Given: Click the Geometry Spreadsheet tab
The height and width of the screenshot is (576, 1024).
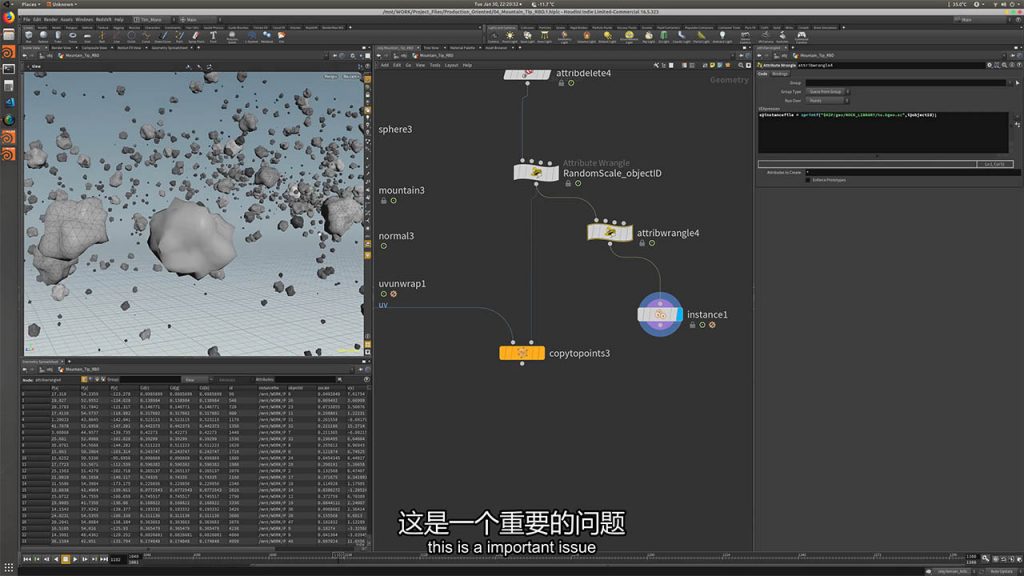Looking at the screenshot, I should (x=42, y=361).
